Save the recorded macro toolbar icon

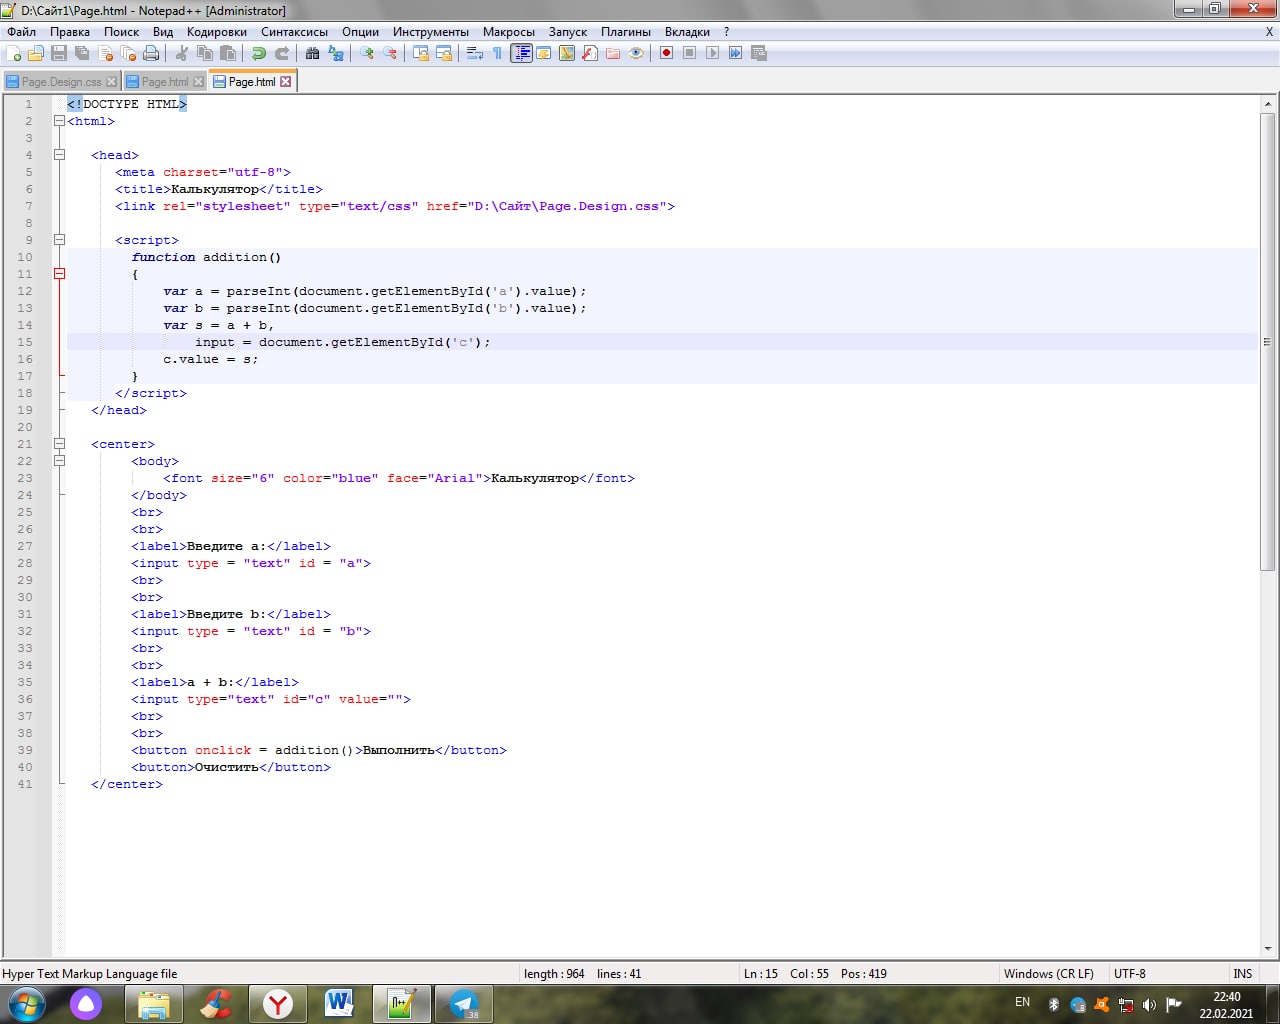point(759,53)
